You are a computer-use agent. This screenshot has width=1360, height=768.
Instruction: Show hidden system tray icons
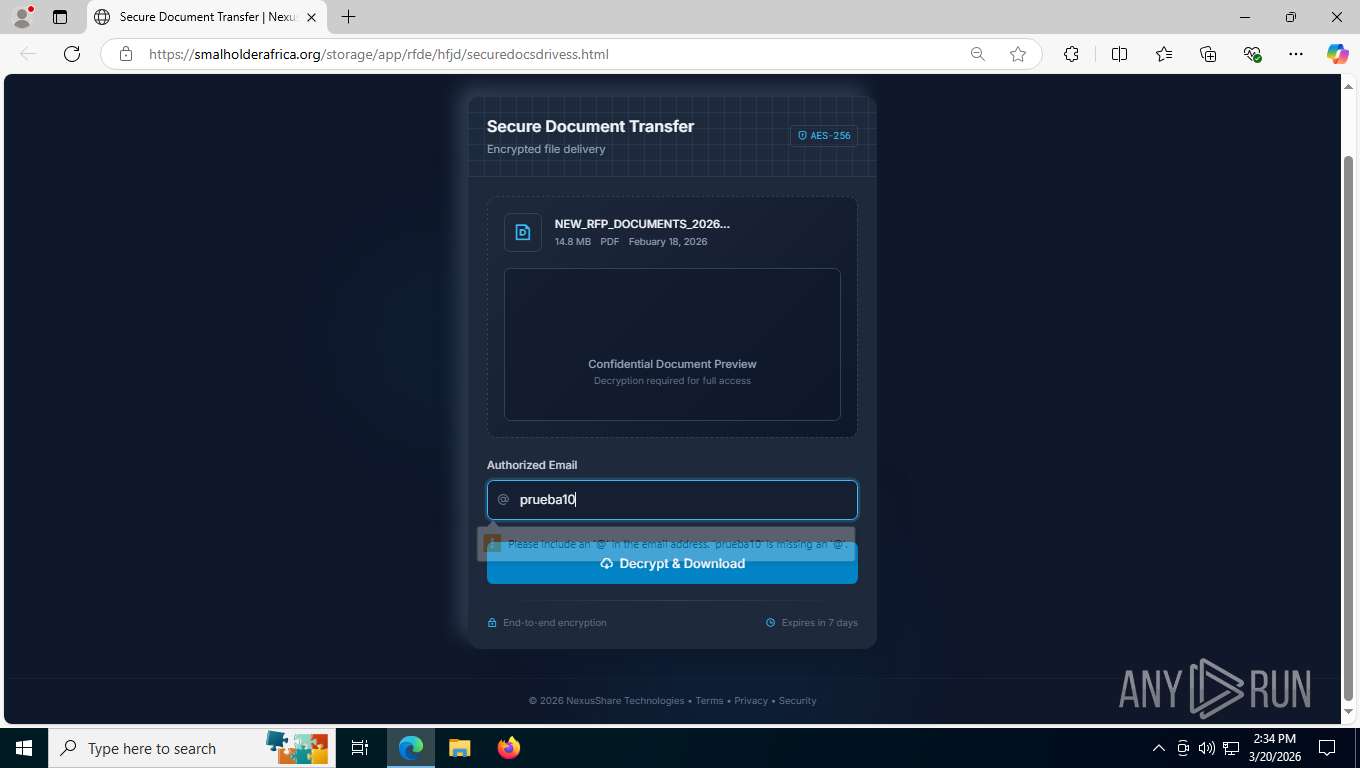(1159, 748)
